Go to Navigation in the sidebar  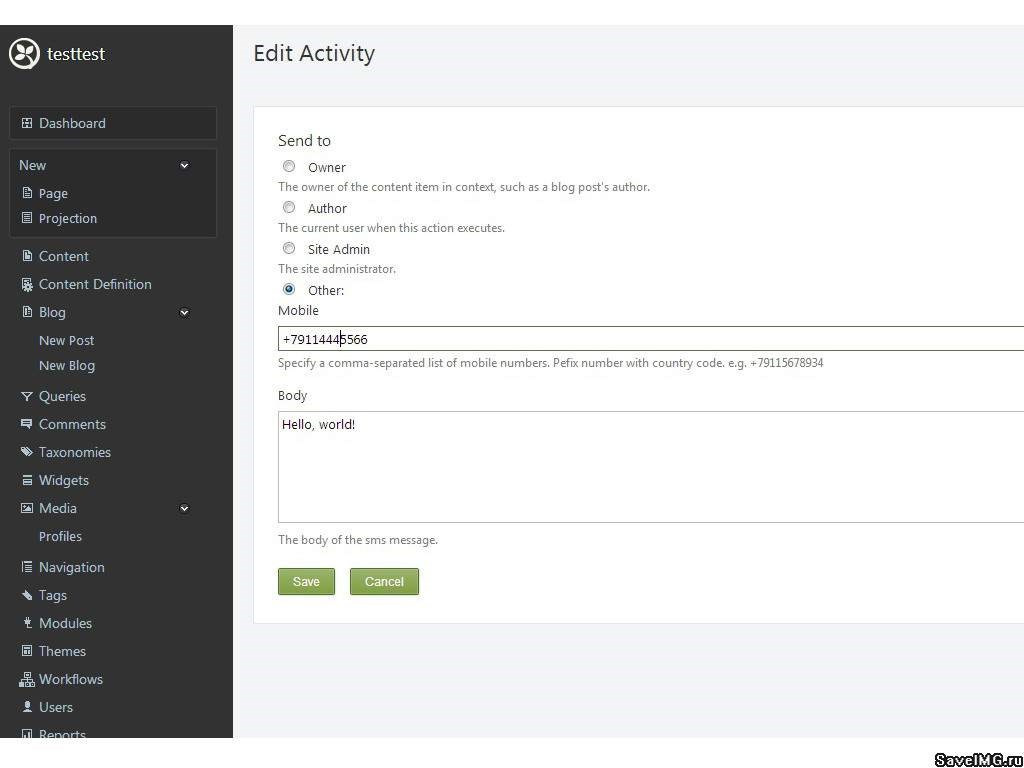[71, 567]
